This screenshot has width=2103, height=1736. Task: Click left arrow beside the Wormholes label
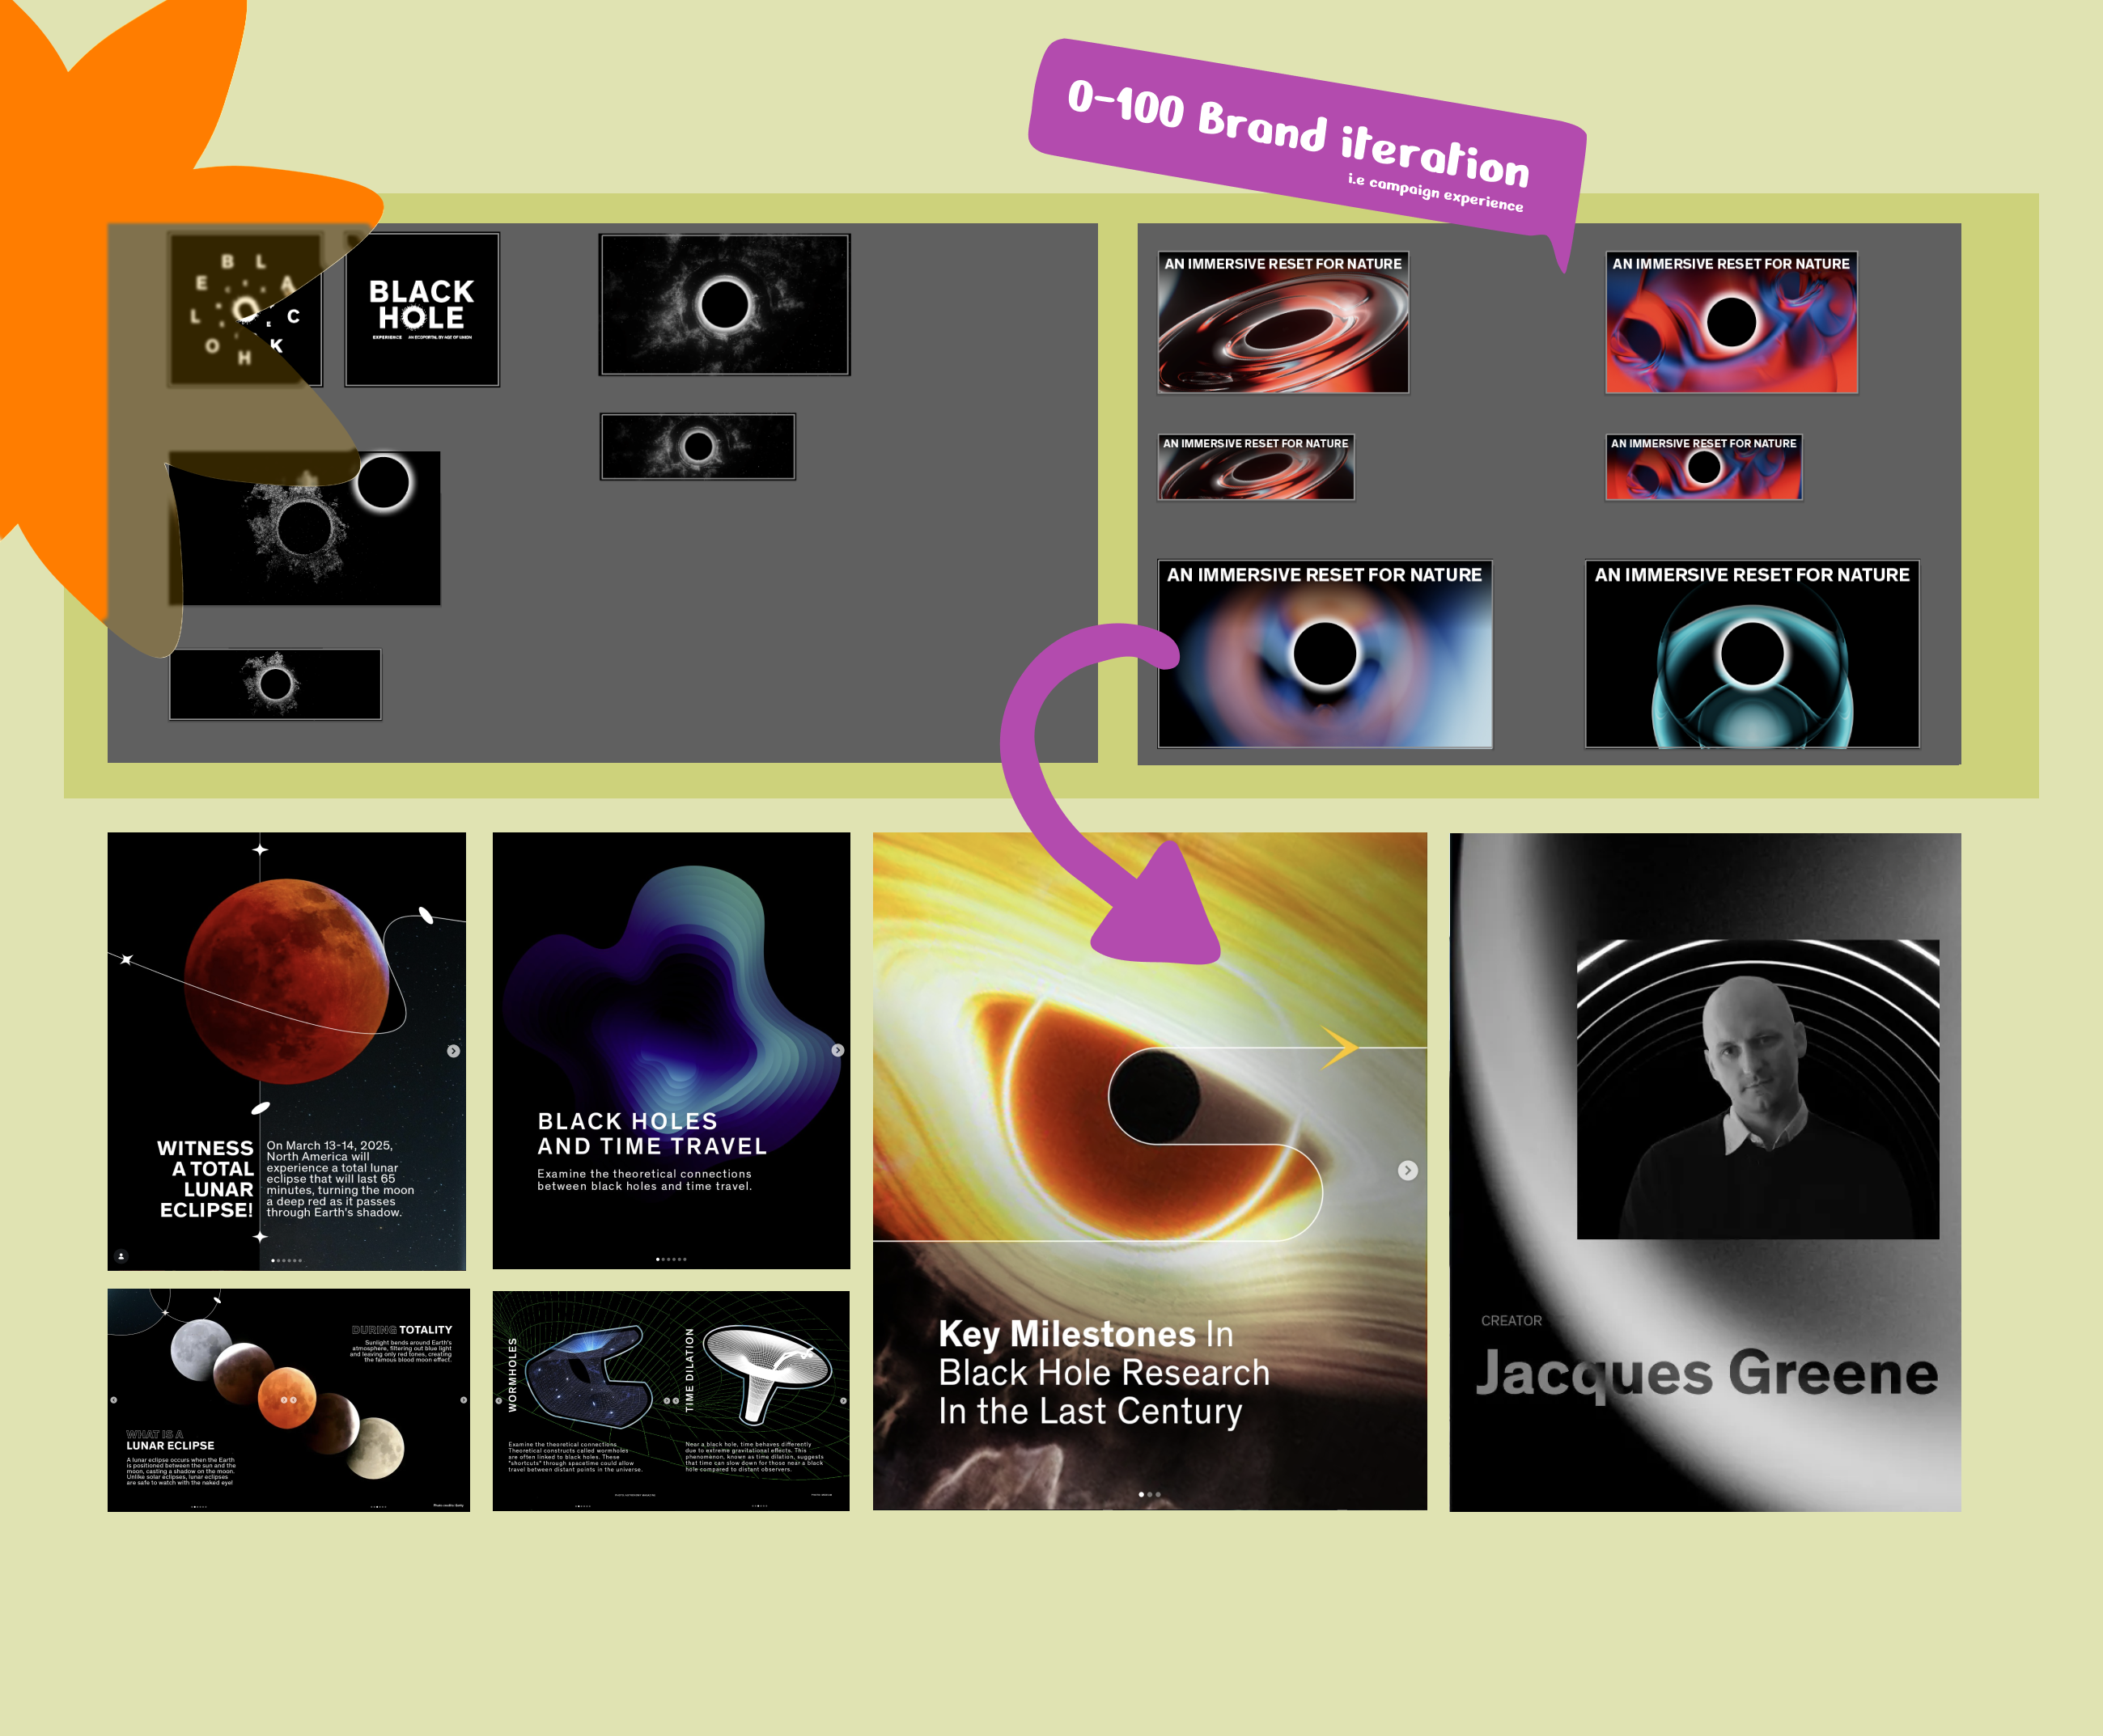point(499,1401)
